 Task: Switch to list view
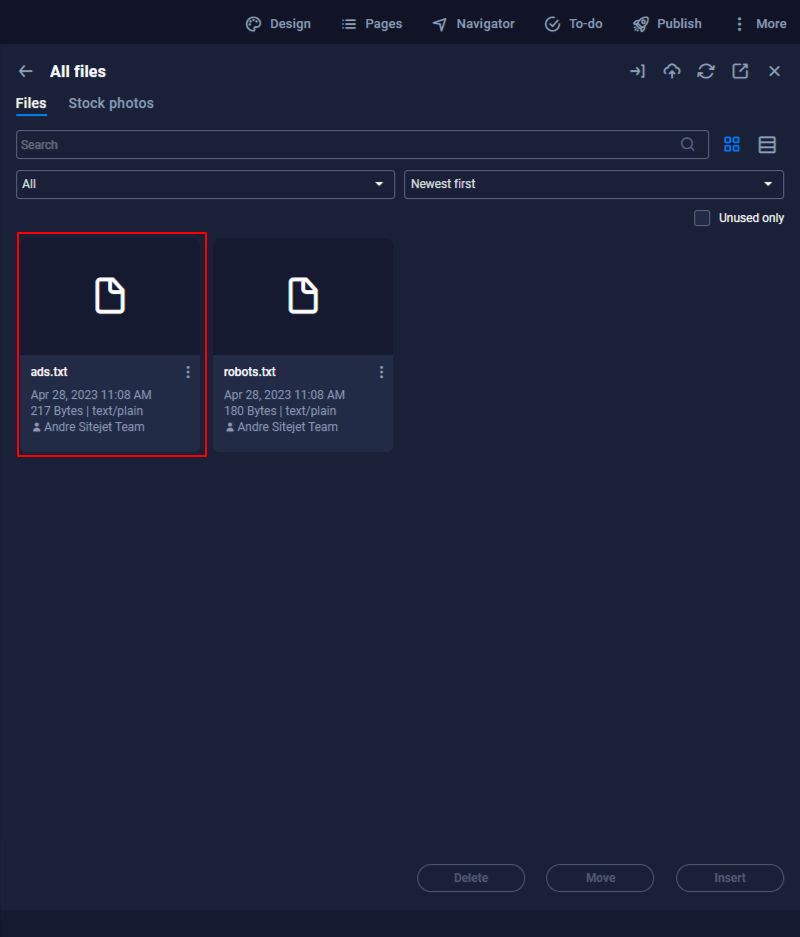pos(767,145)
